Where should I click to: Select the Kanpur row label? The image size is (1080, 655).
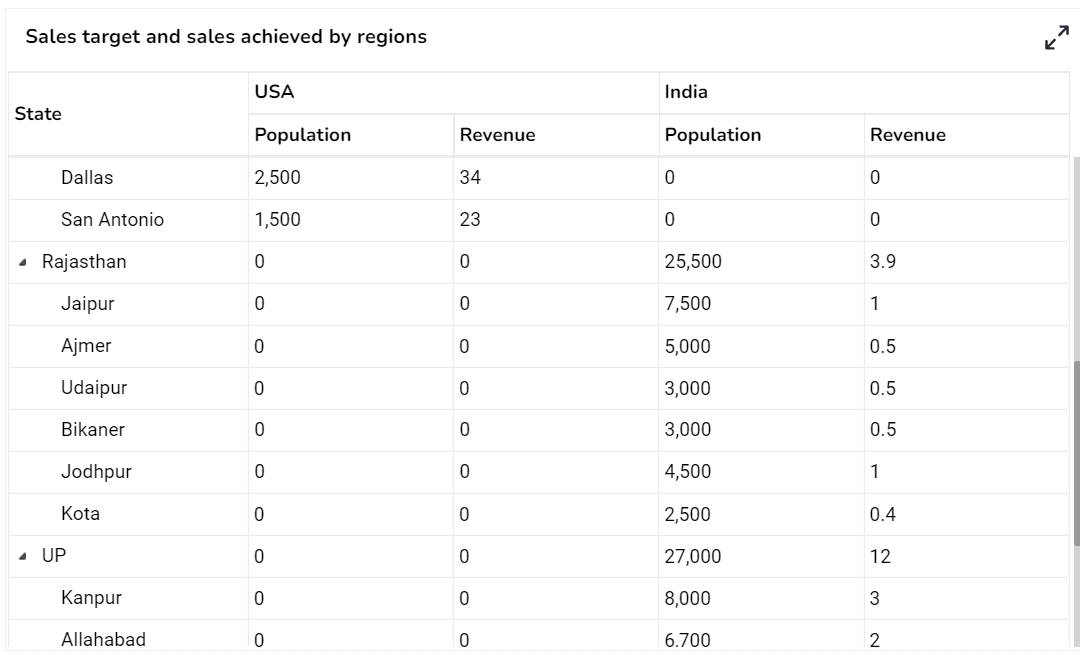coord(91,598)
